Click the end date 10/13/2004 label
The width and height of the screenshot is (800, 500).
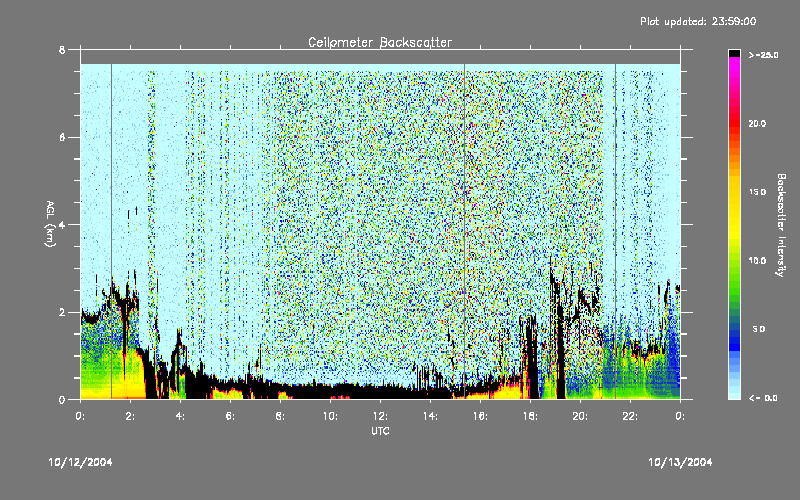point(680,462)
